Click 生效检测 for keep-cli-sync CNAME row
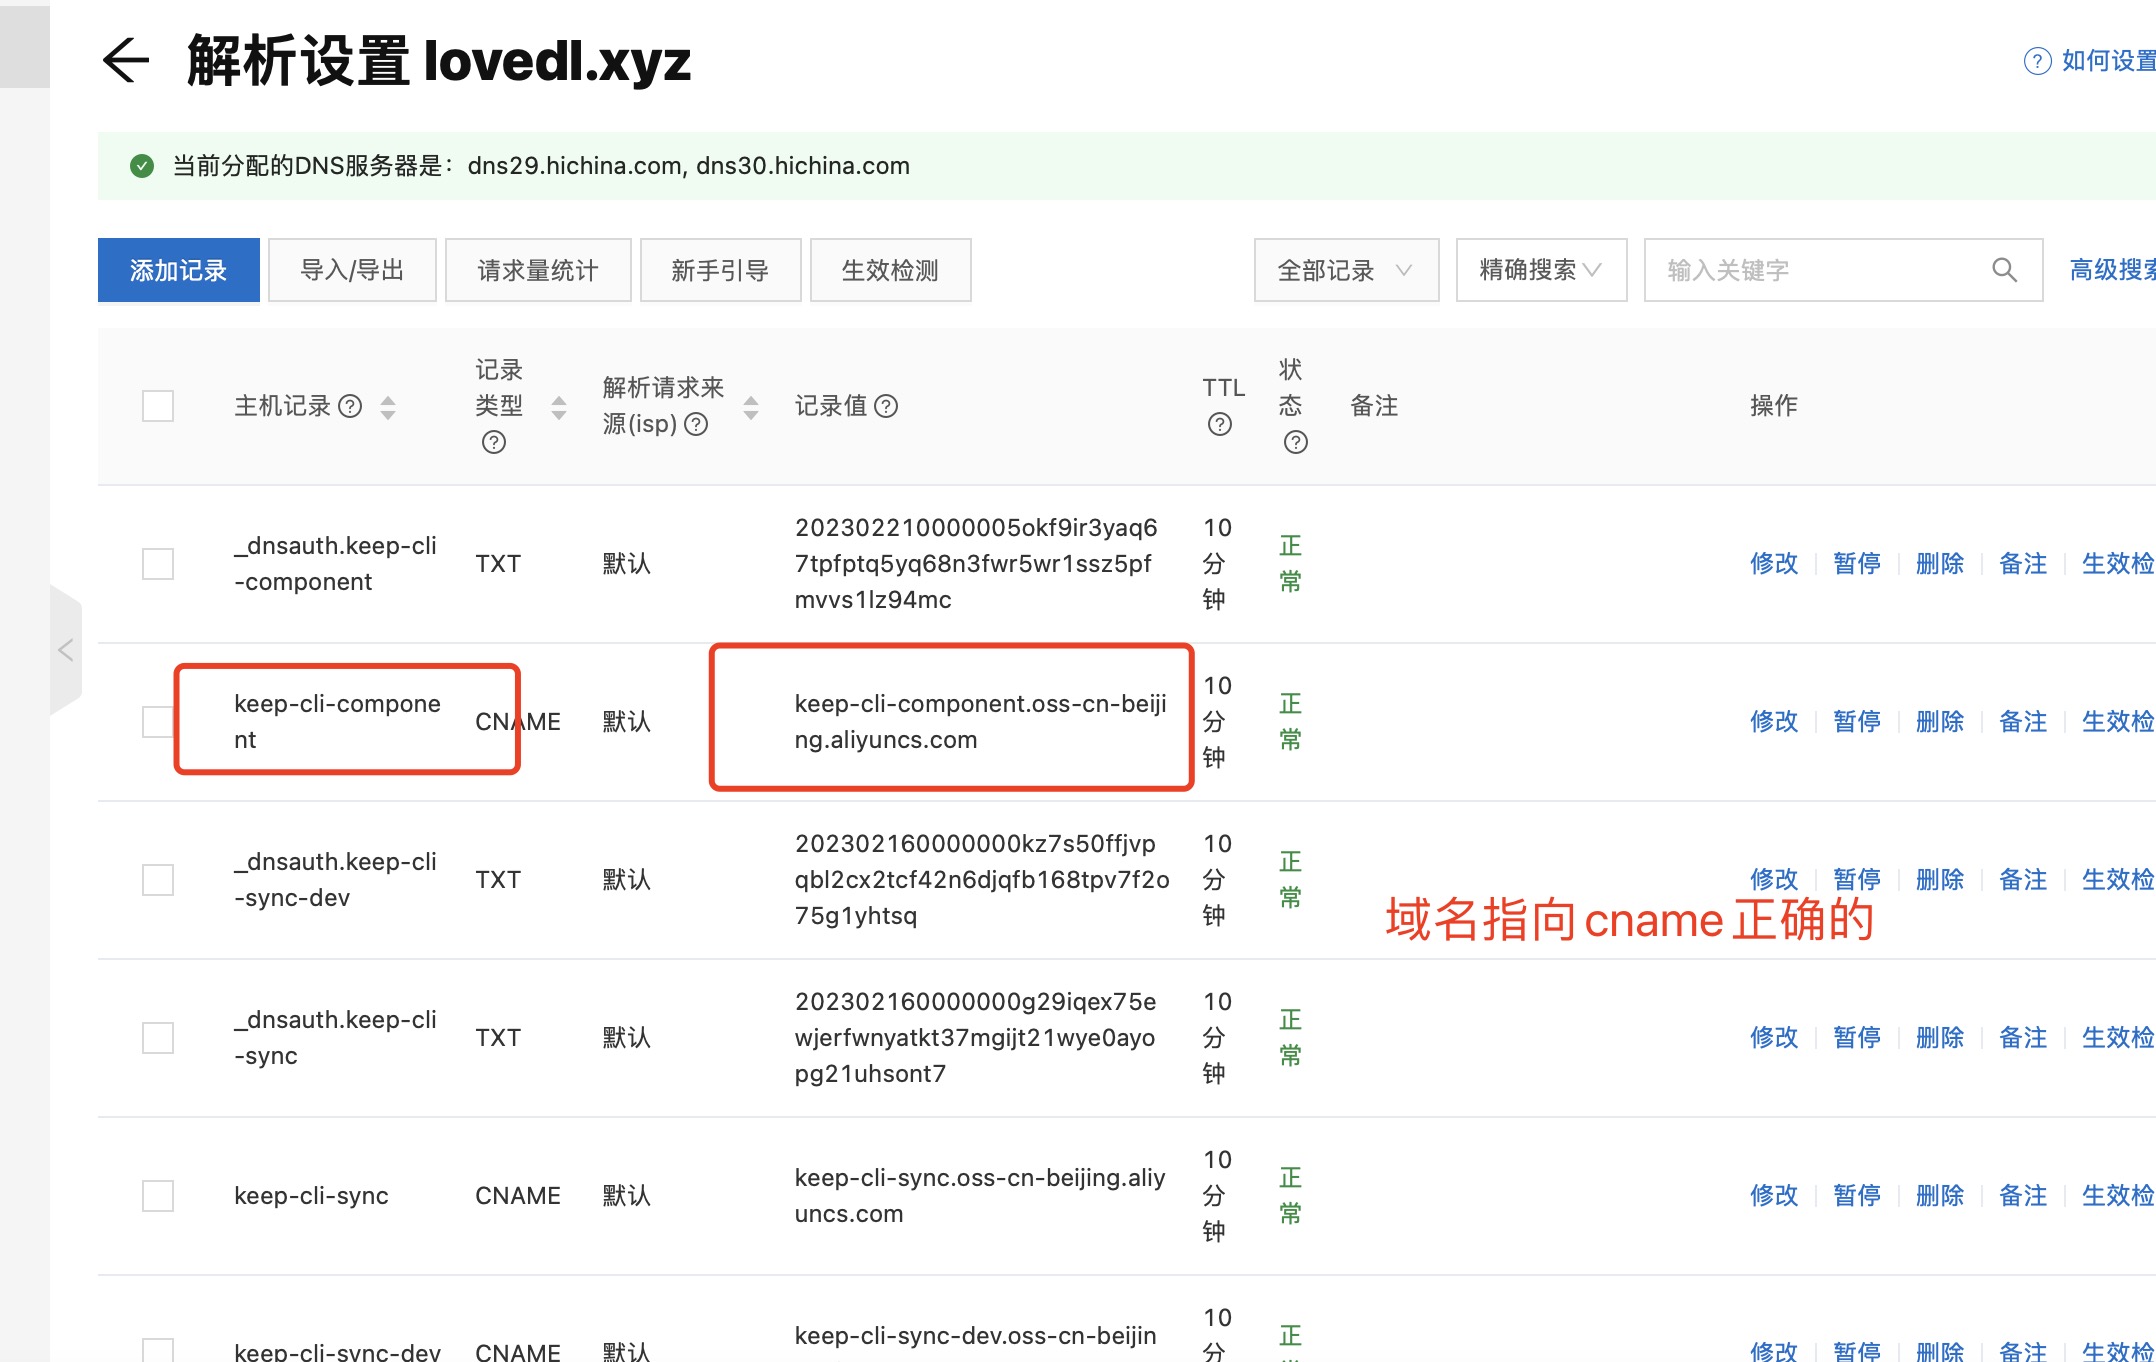Viewport: 2156px width, 1362px height. coord(2118,1196)
